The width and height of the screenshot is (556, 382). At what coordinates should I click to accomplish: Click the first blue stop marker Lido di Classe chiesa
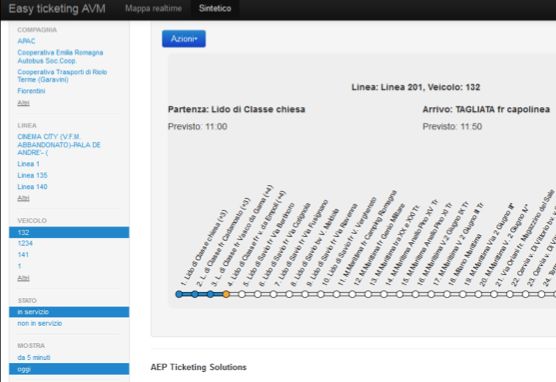coord(179,294)
